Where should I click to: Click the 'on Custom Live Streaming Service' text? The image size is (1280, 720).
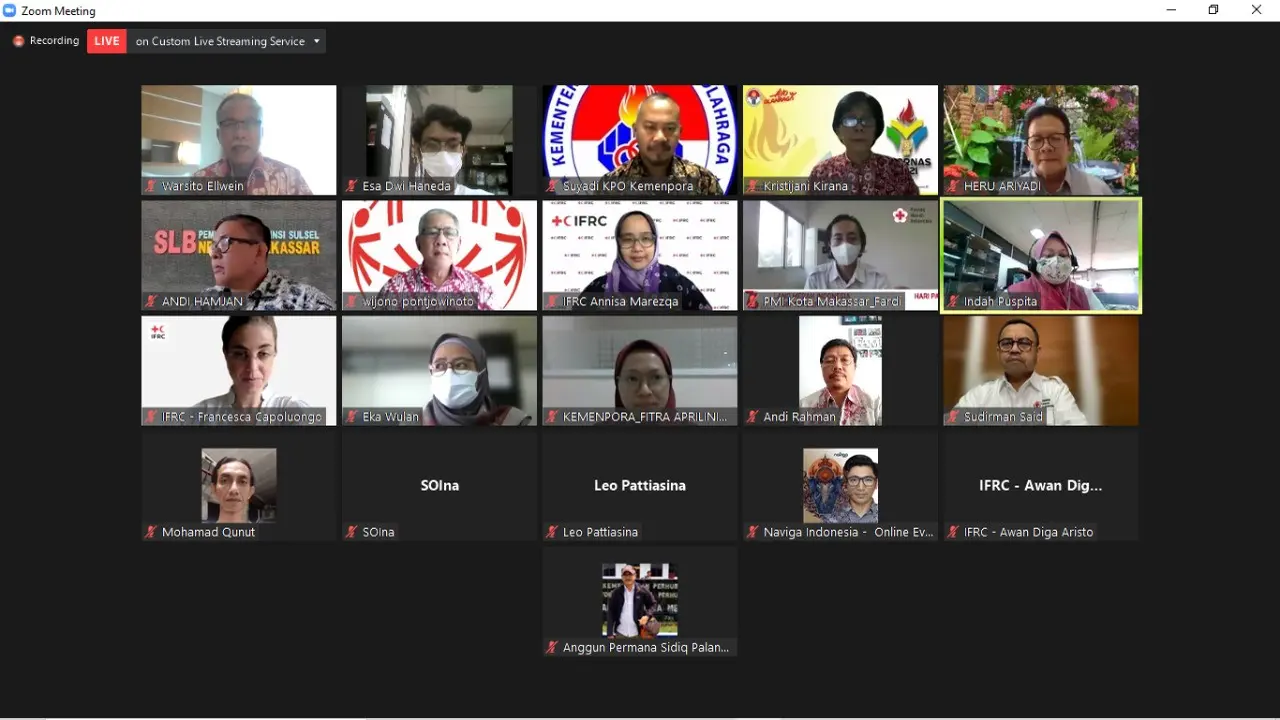pos(220,41)
